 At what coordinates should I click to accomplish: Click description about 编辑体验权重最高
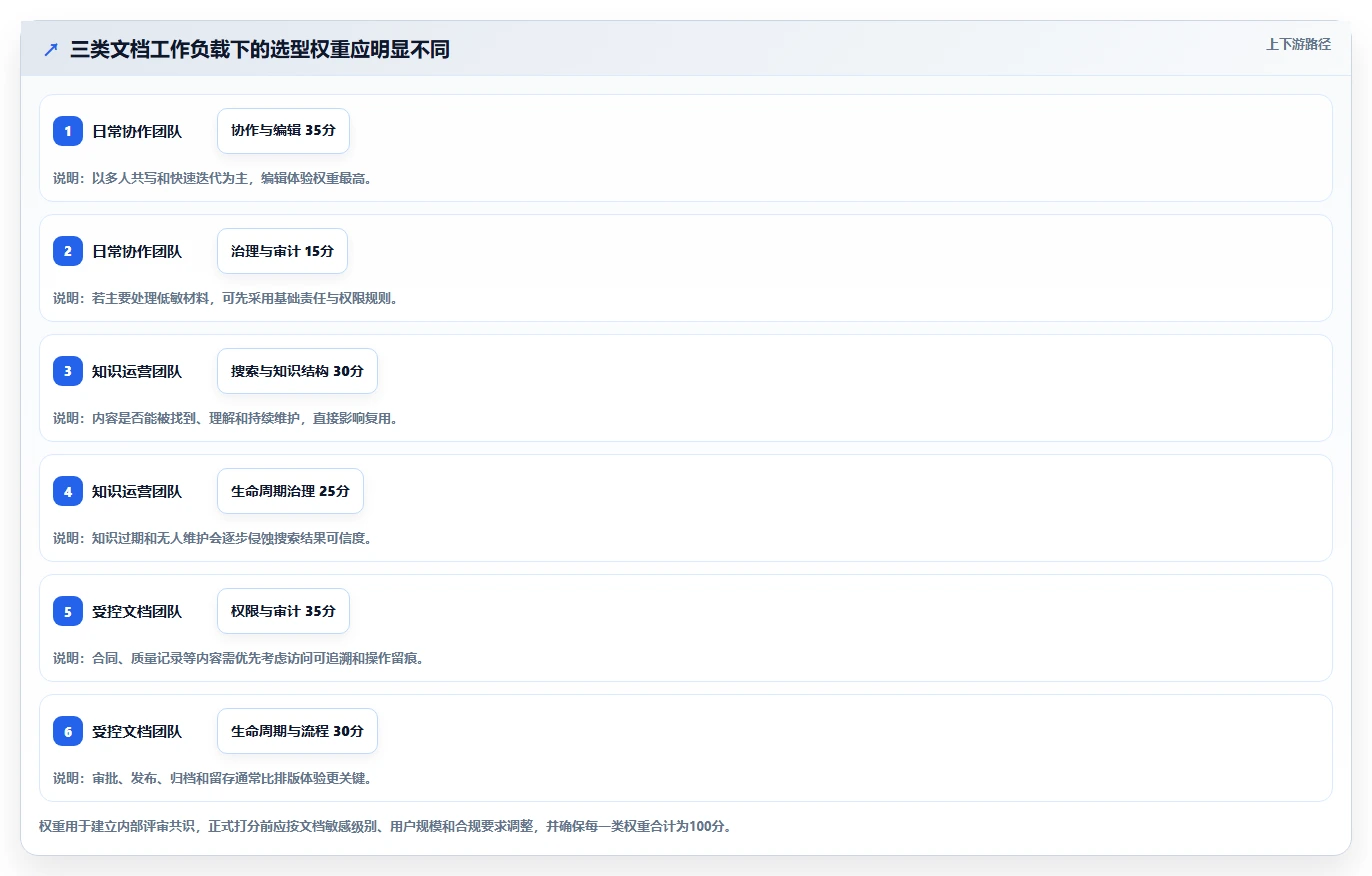212,178
